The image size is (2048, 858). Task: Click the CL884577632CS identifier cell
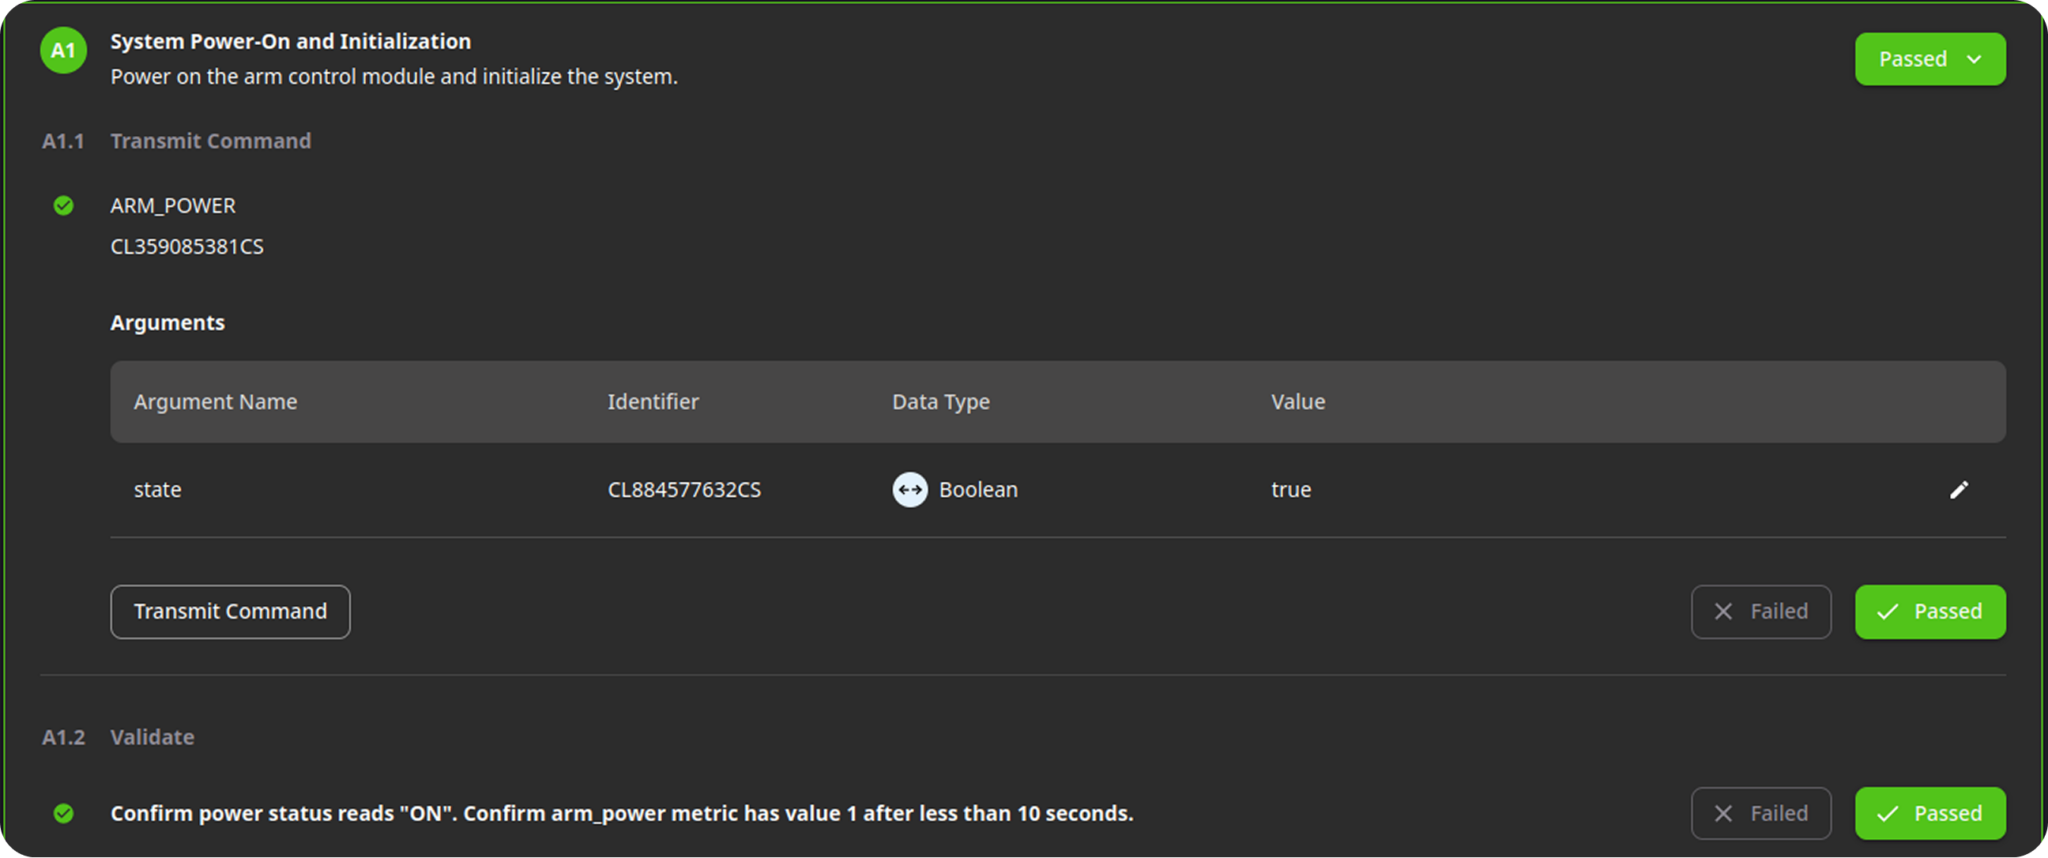click(x=684, y=490)
